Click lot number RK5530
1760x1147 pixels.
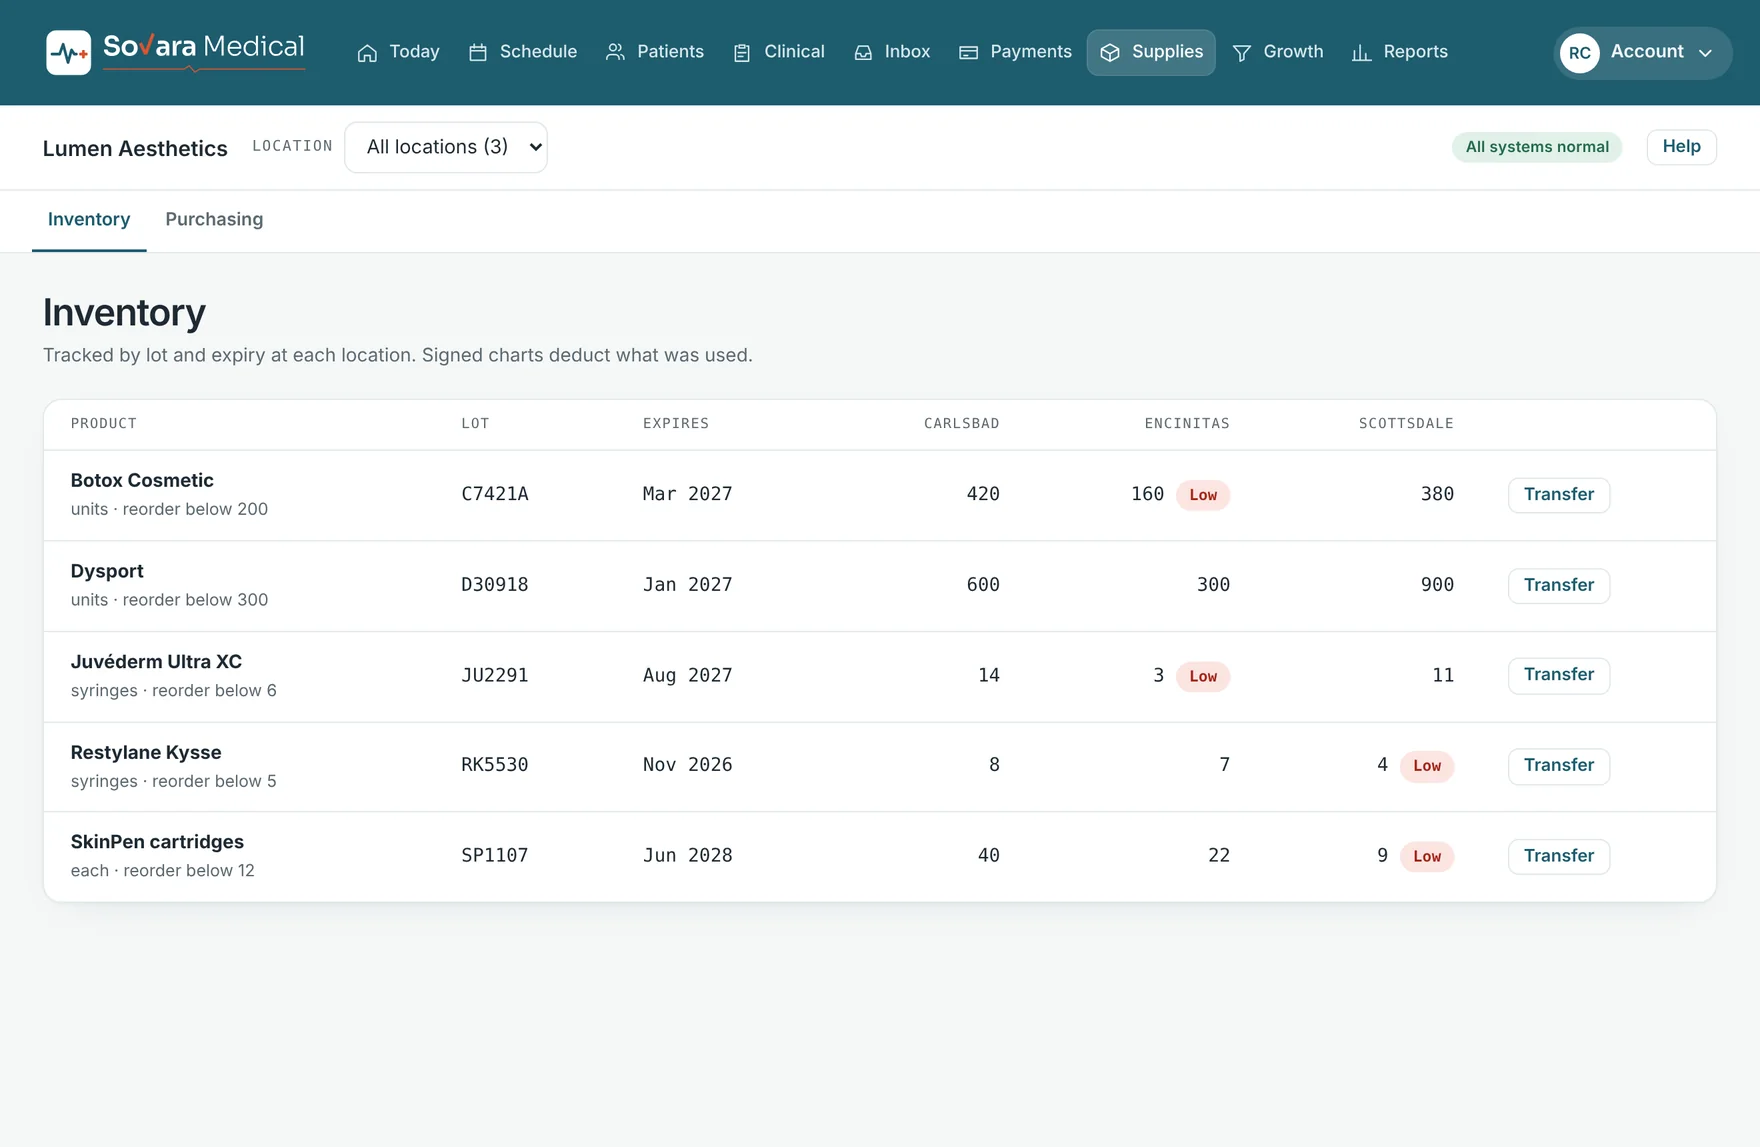click(495, 765)
